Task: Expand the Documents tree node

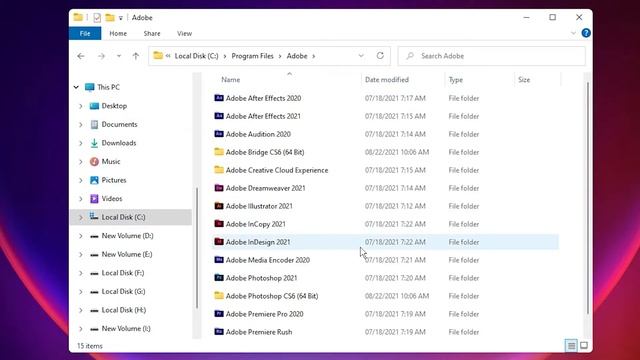Action: (x=80, y=124)
